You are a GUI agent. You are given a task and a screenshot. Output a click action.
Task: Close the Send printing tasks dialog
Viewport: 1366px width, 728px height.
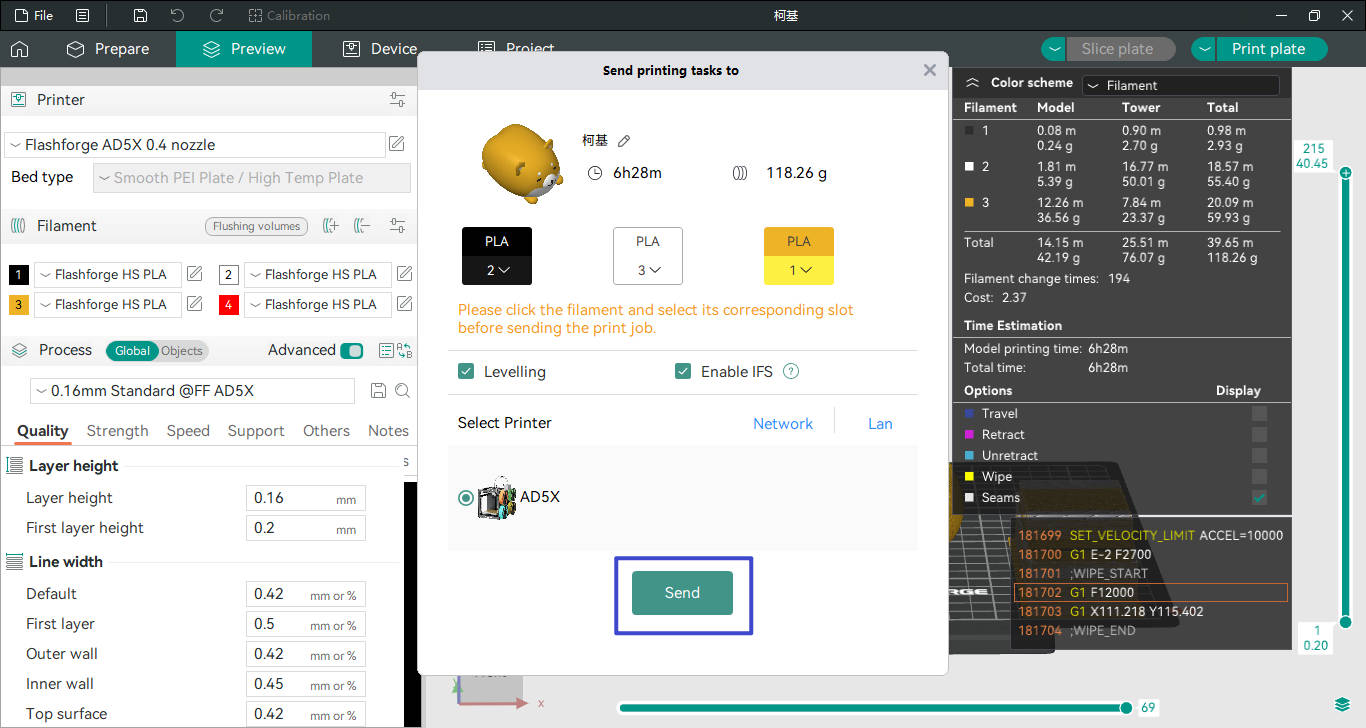pyautogui.click(x=930, y=70)
